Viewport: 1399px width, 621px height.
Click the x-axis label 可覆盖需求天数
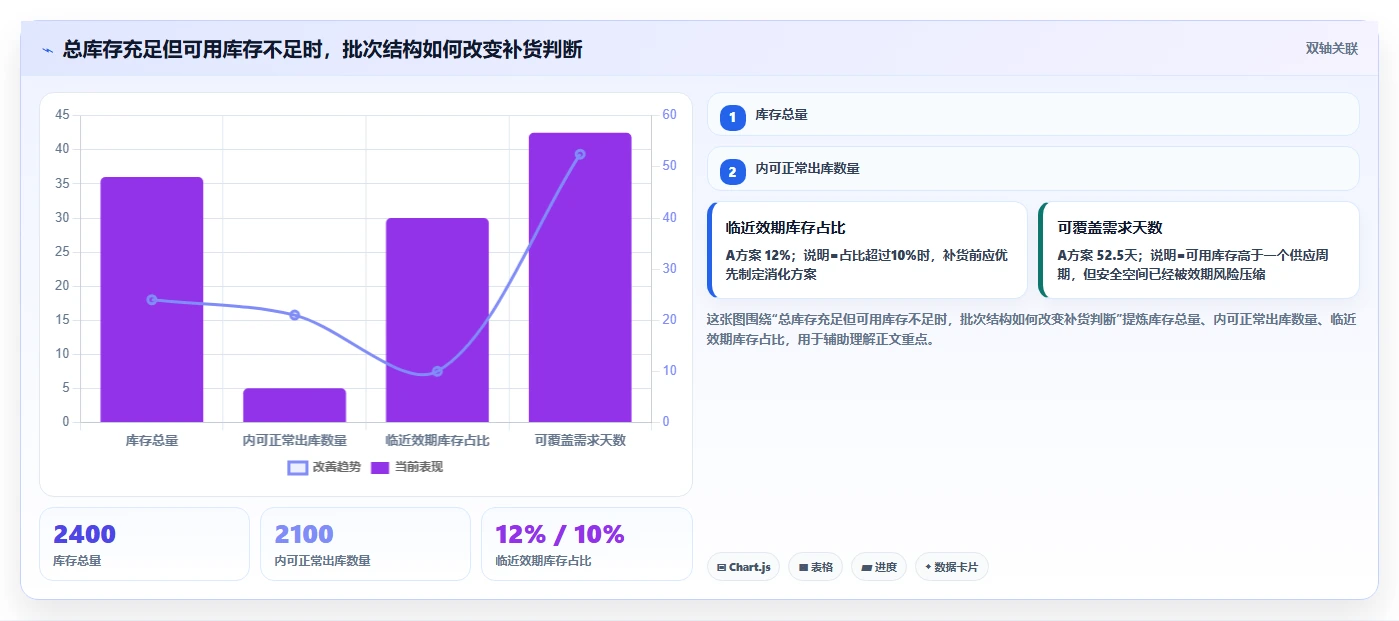580,440
